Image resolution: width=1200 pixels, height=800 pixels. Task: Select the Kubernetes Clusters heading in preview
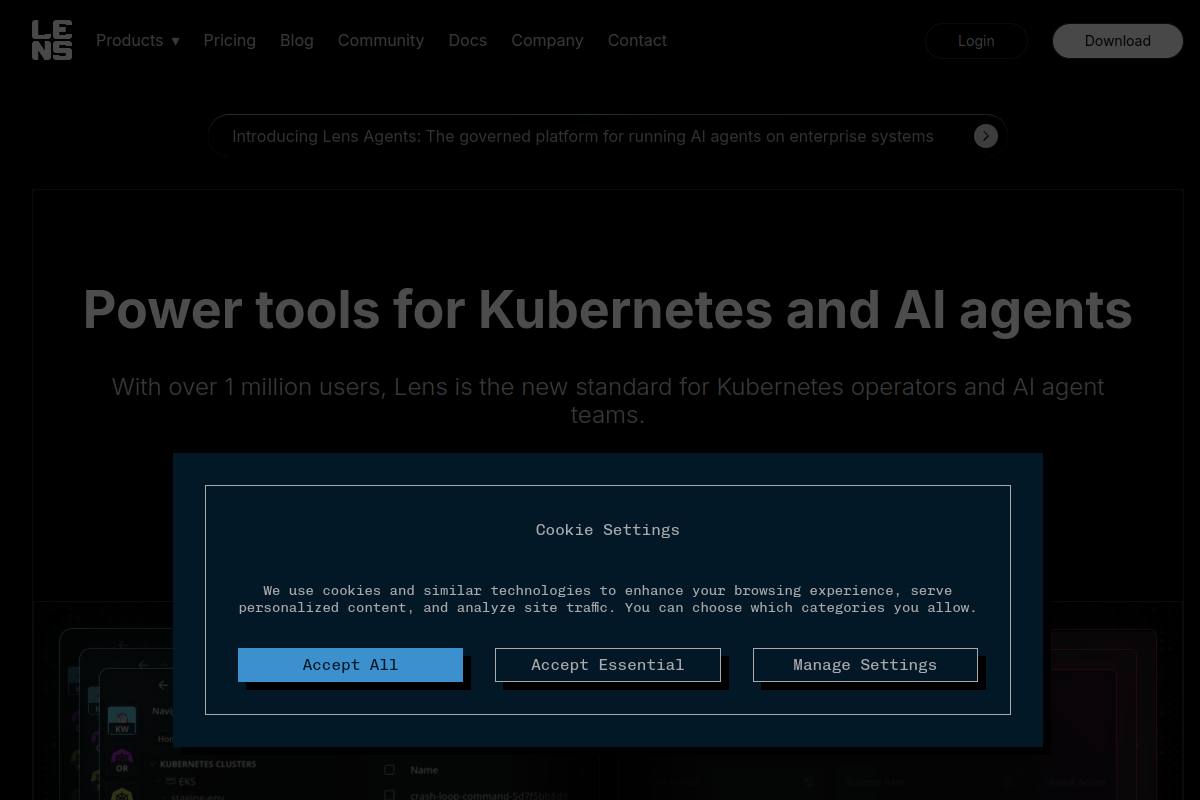(x=208, y=764)
